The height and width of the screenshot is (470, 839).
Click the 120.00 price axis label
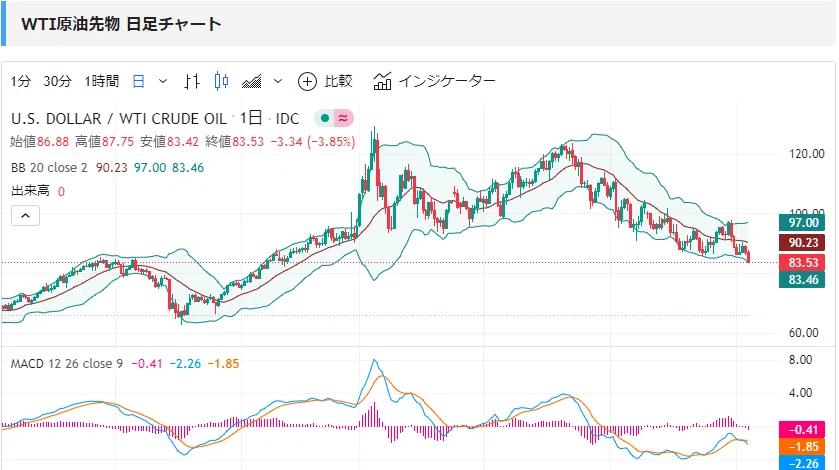coord(807,154)
